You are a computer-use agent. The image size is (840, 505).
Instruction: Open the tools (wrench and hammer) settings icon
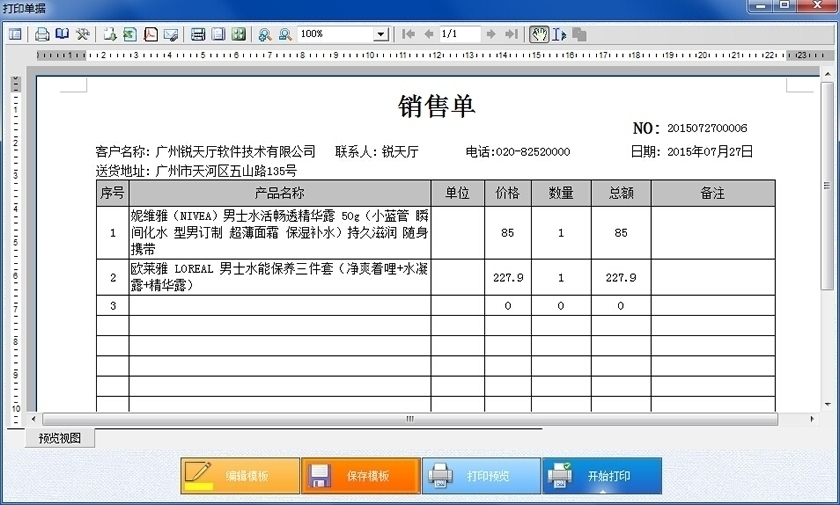(x=83, y=34)
